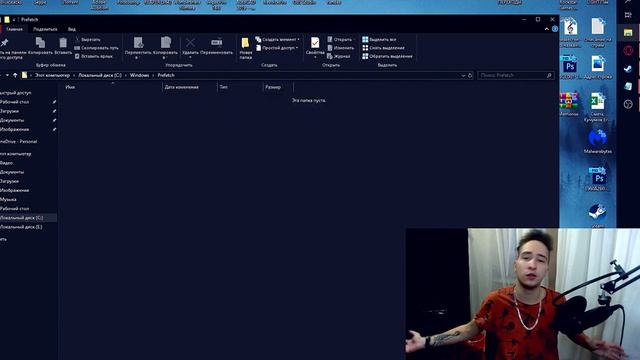The image size is (640, 360).
Task: Open the Копировать в menu
Action: point(165,48)
